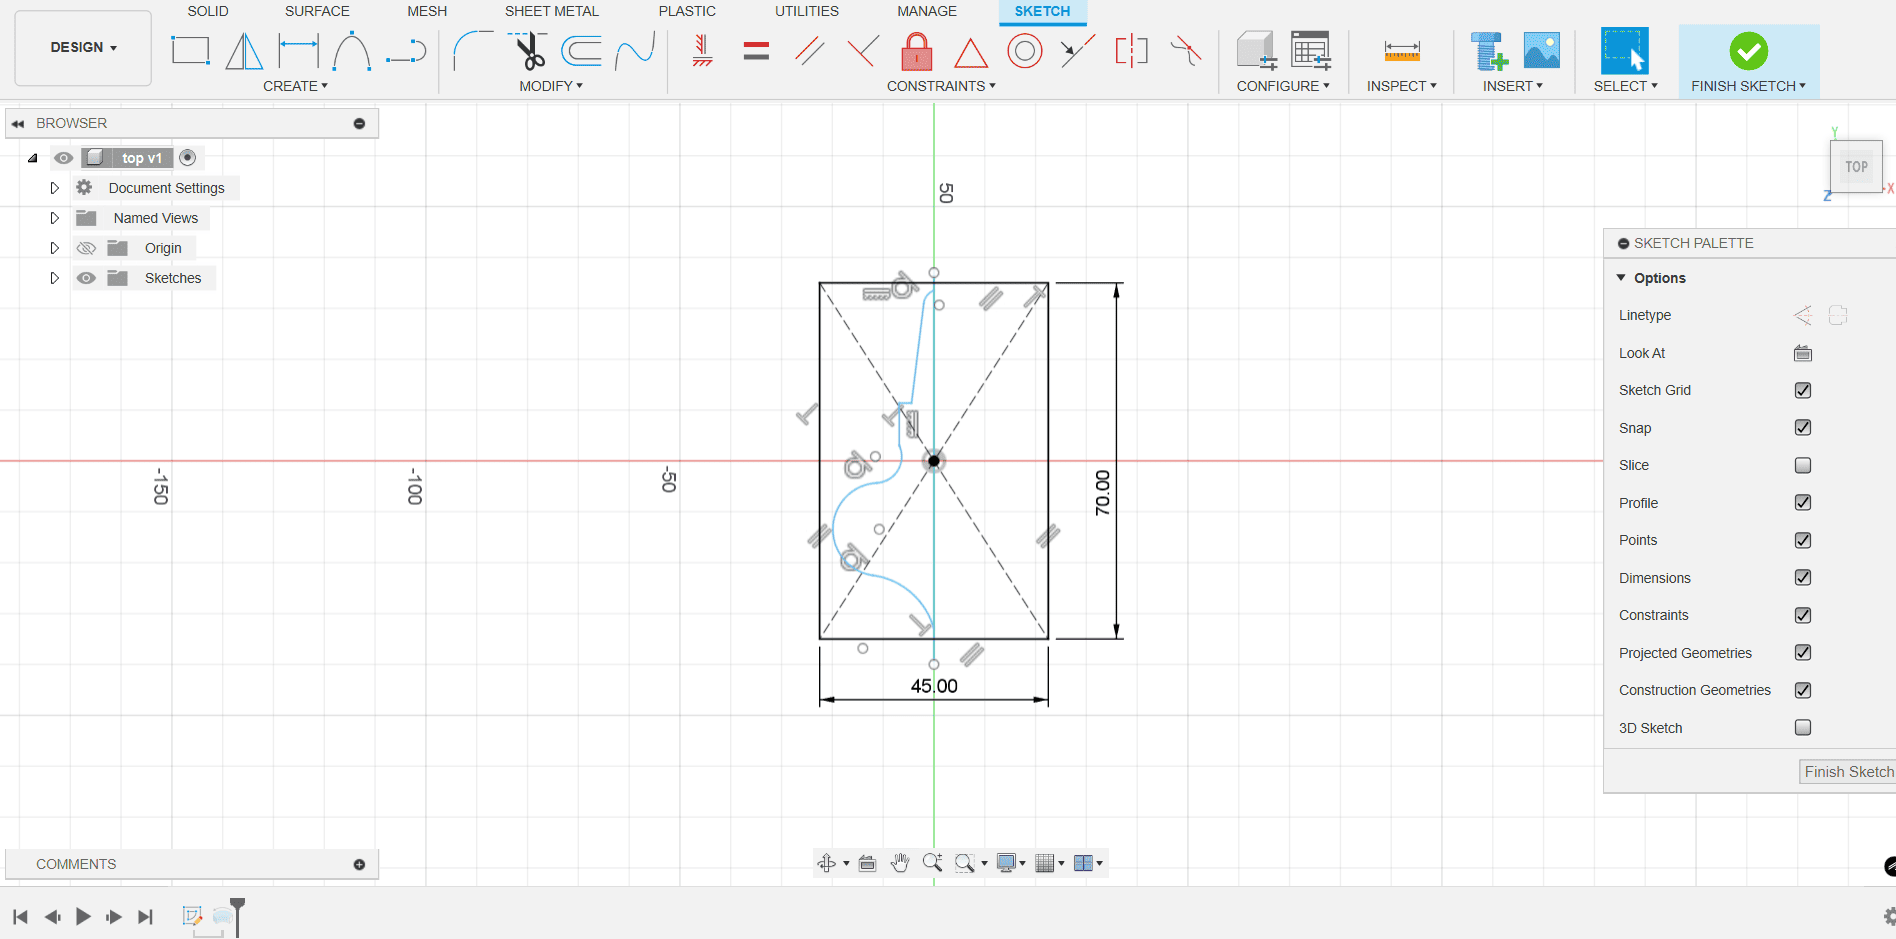Click the Insert Canvas image icon

pyautogui.click(x=1542, y=50)
